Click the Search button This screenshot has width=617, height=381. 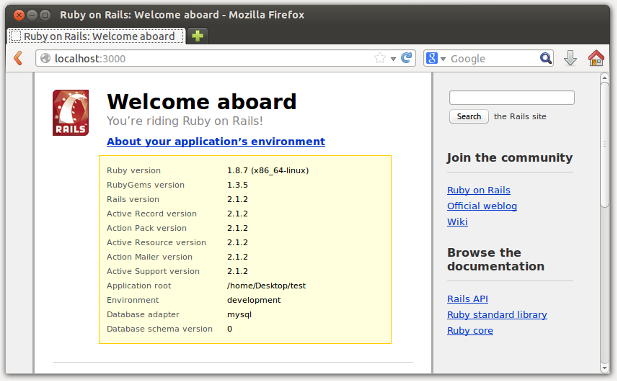point(469,117)
